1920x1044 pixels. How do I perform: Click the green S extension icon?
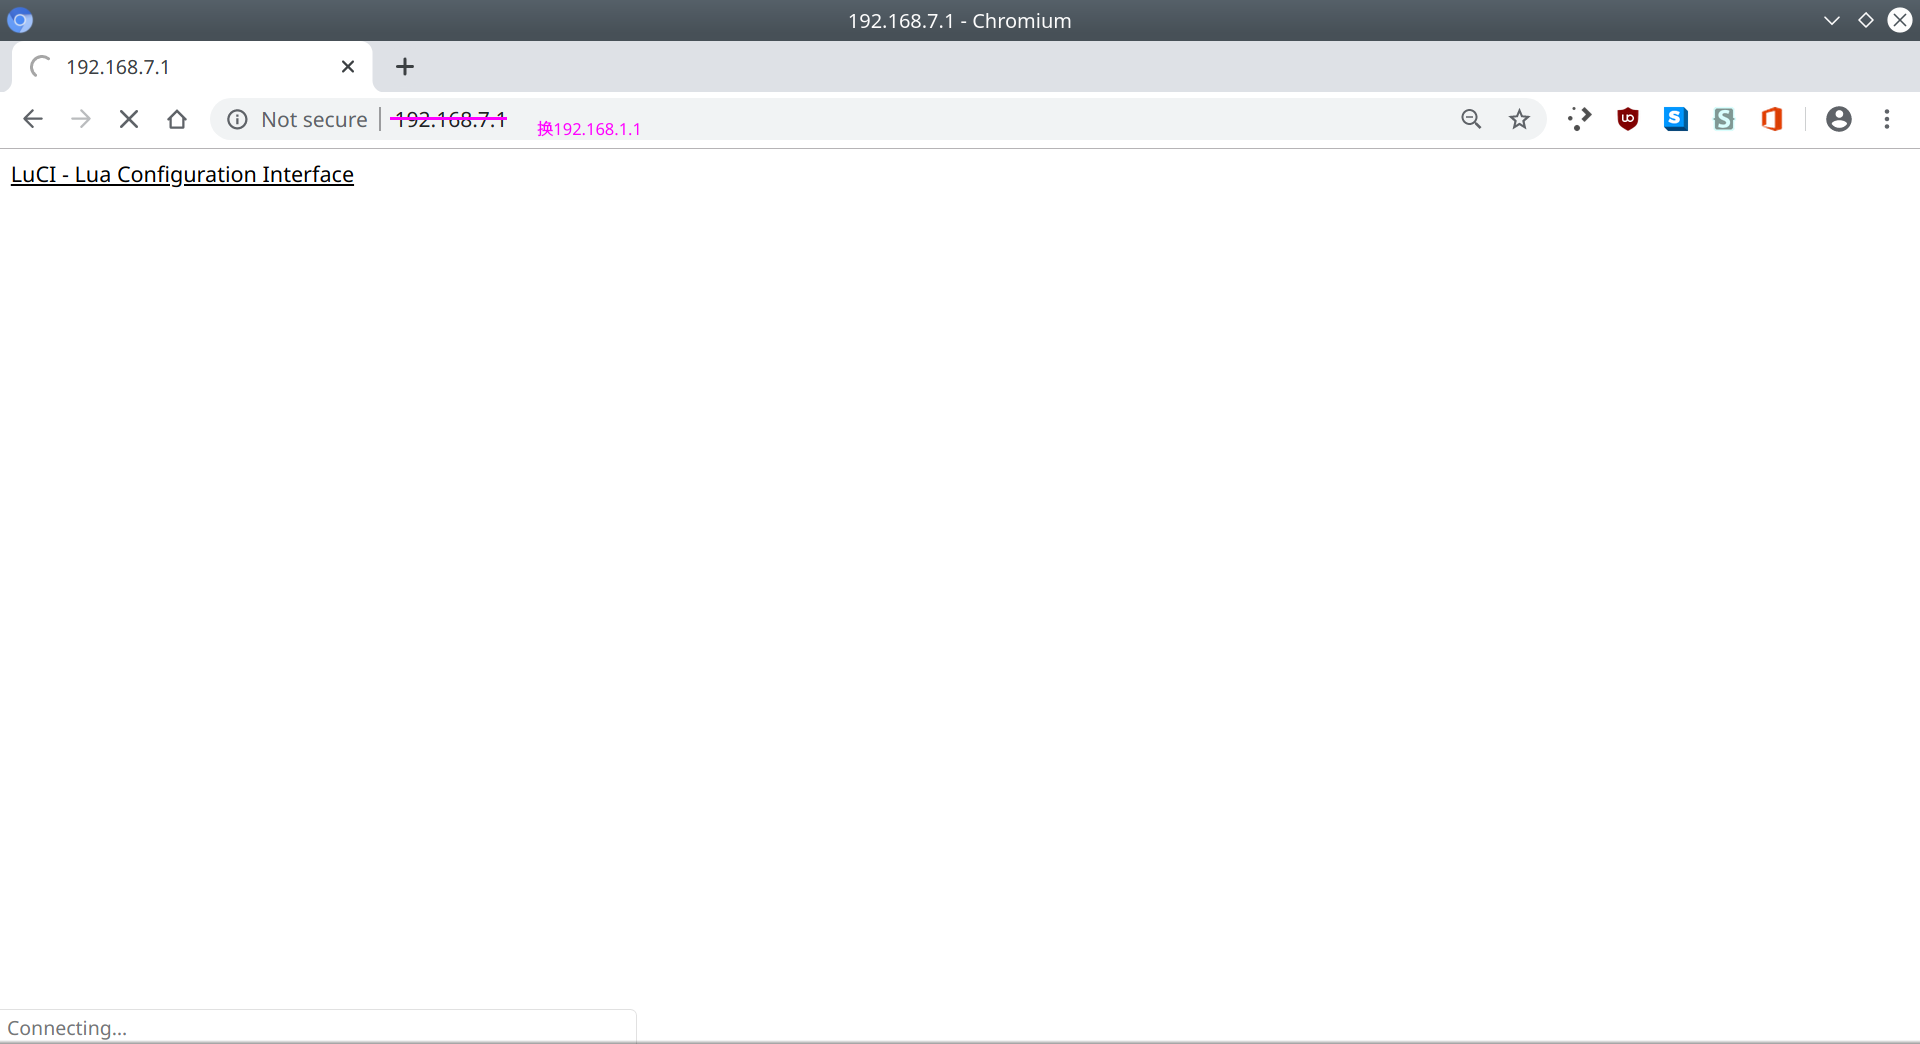click(x=1723, y=120)
